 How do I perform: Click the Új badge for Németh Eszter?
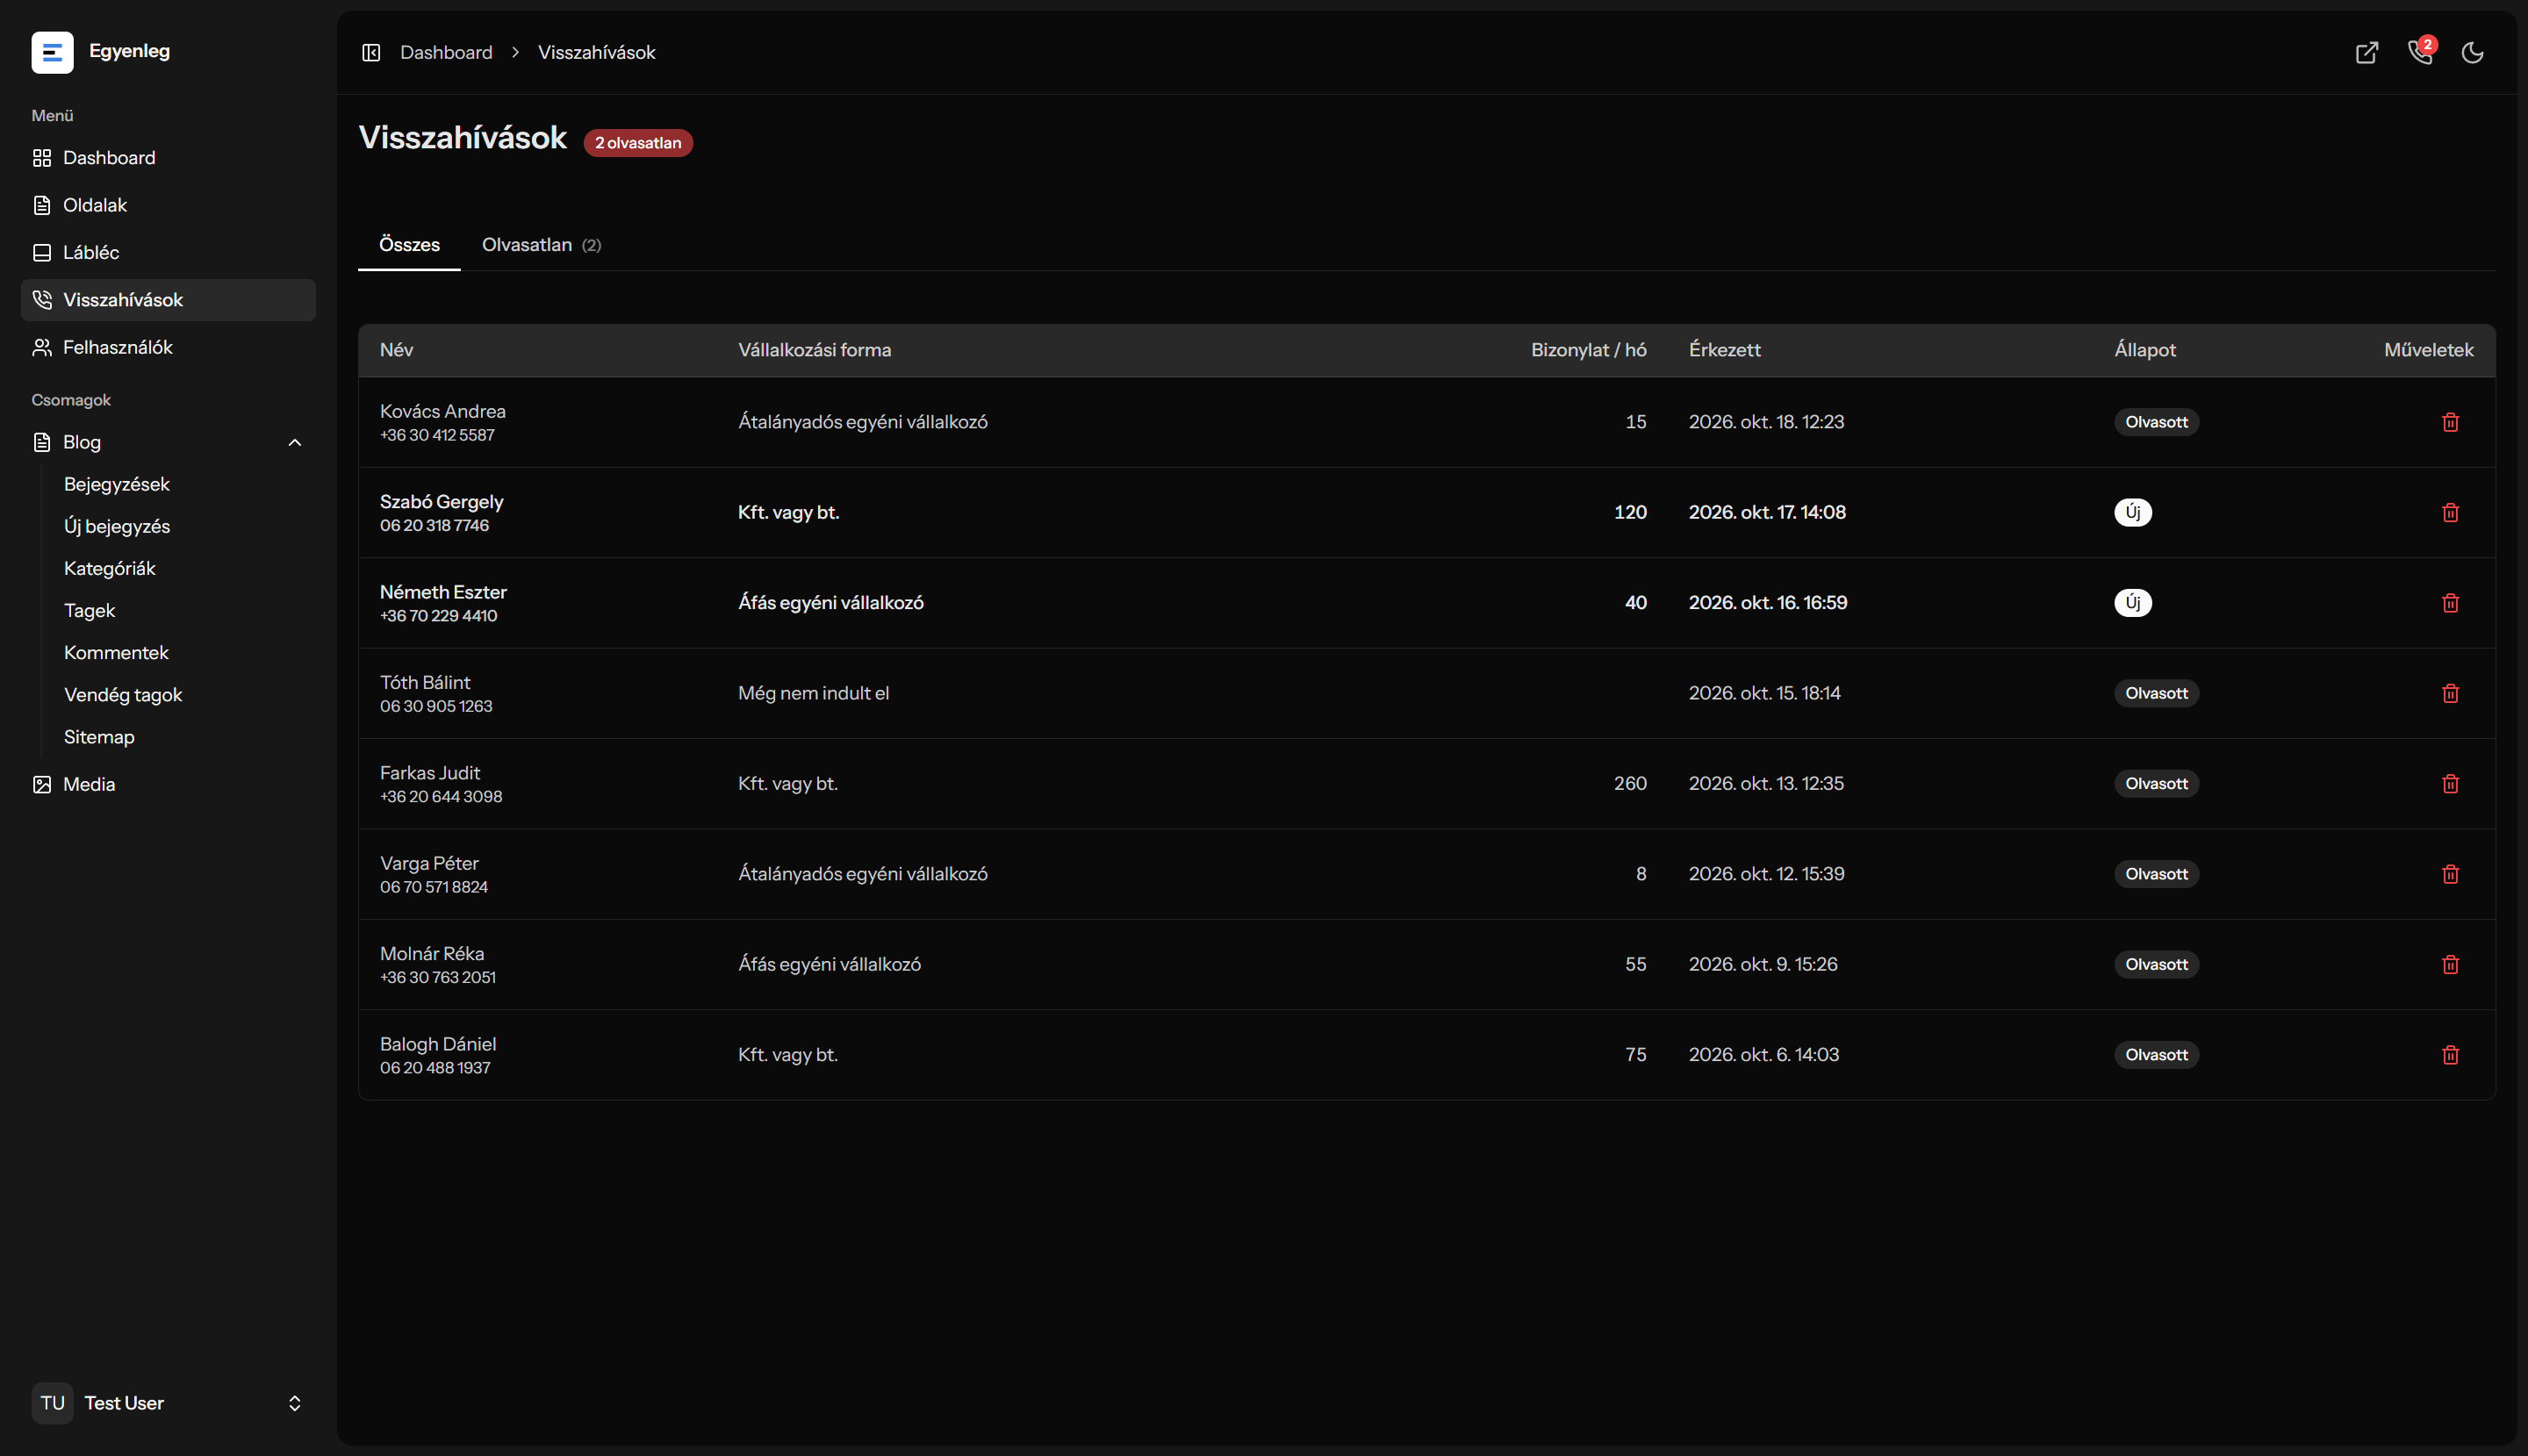coord(2133,603)
